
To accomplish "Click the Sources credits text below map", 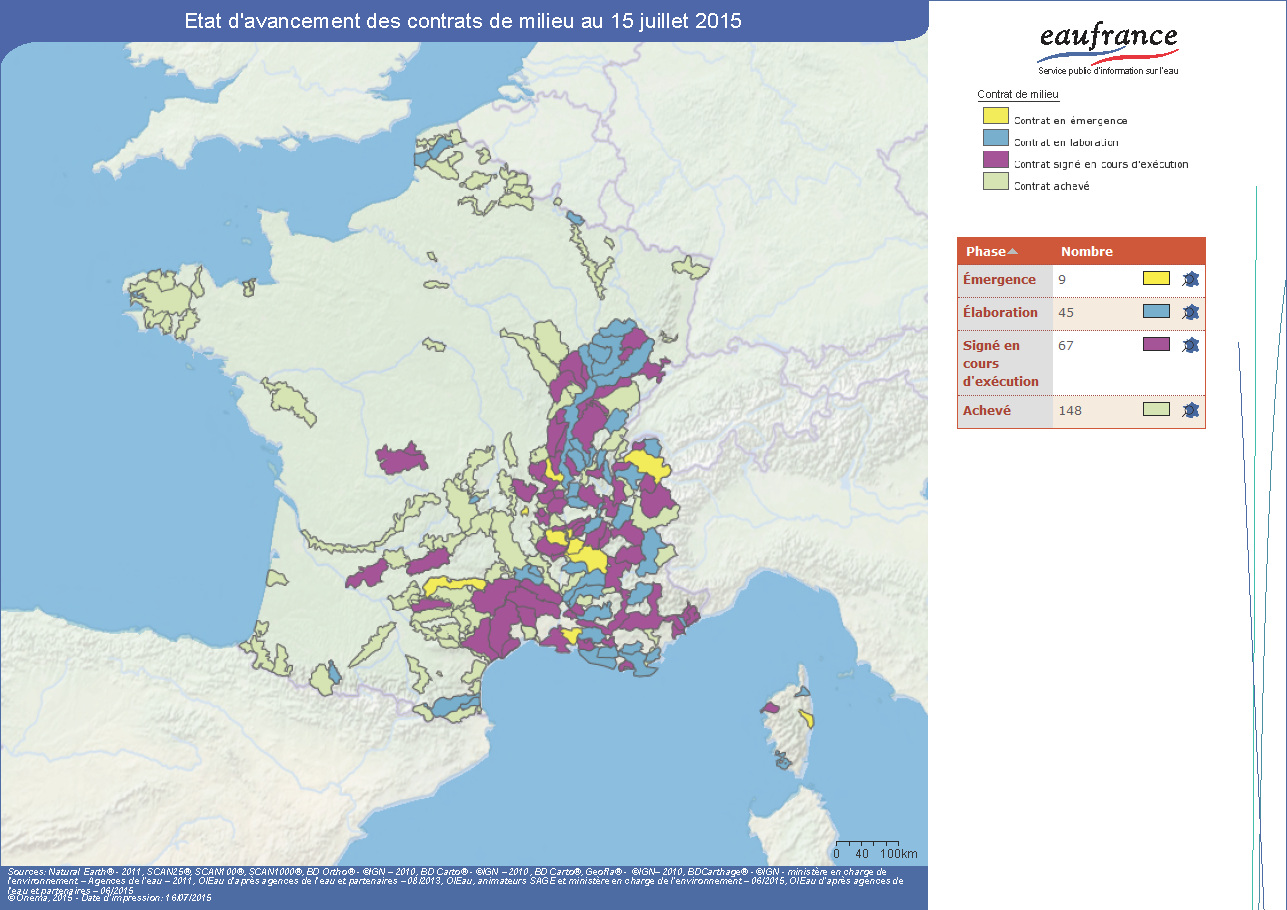I will pos(455,884).
